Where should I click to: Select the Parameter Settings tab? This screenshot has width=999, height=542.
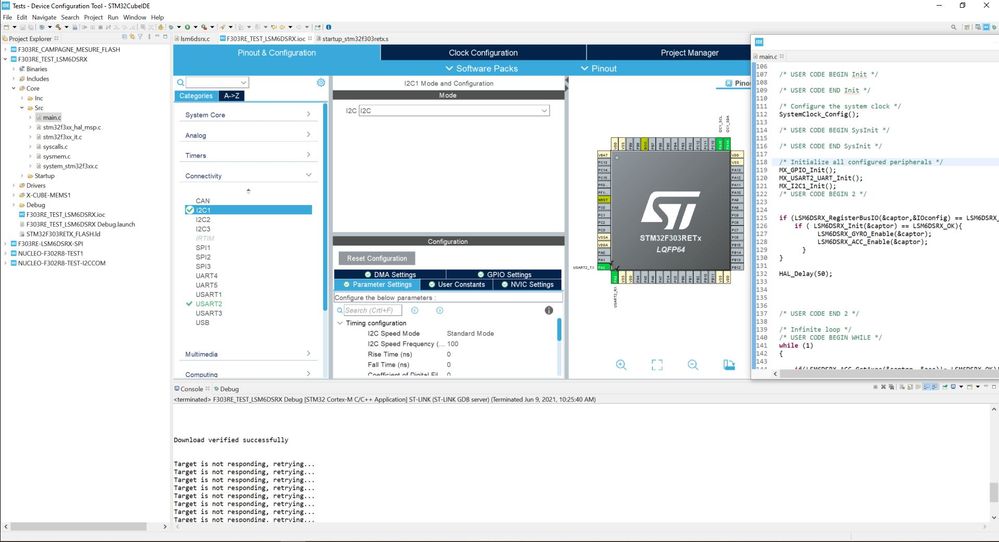[377, 285]
